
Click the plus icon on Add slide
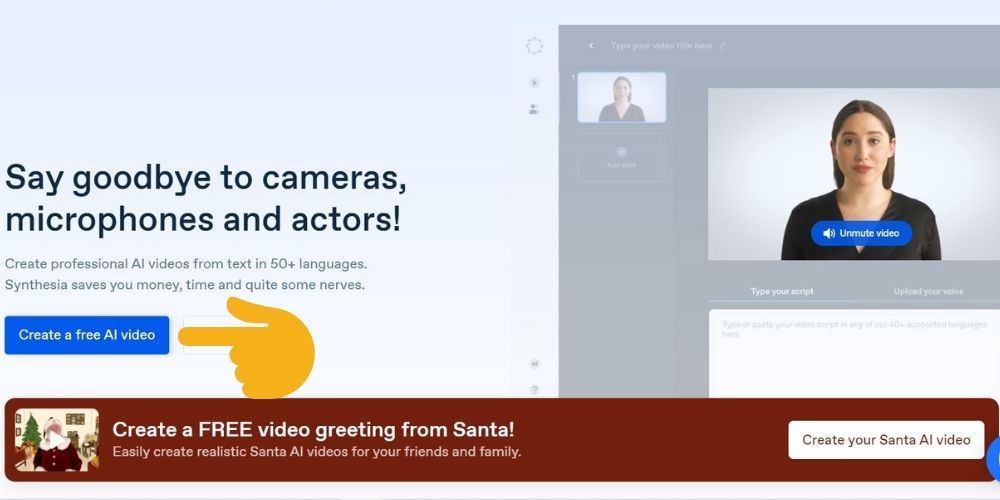click(622, 152)
